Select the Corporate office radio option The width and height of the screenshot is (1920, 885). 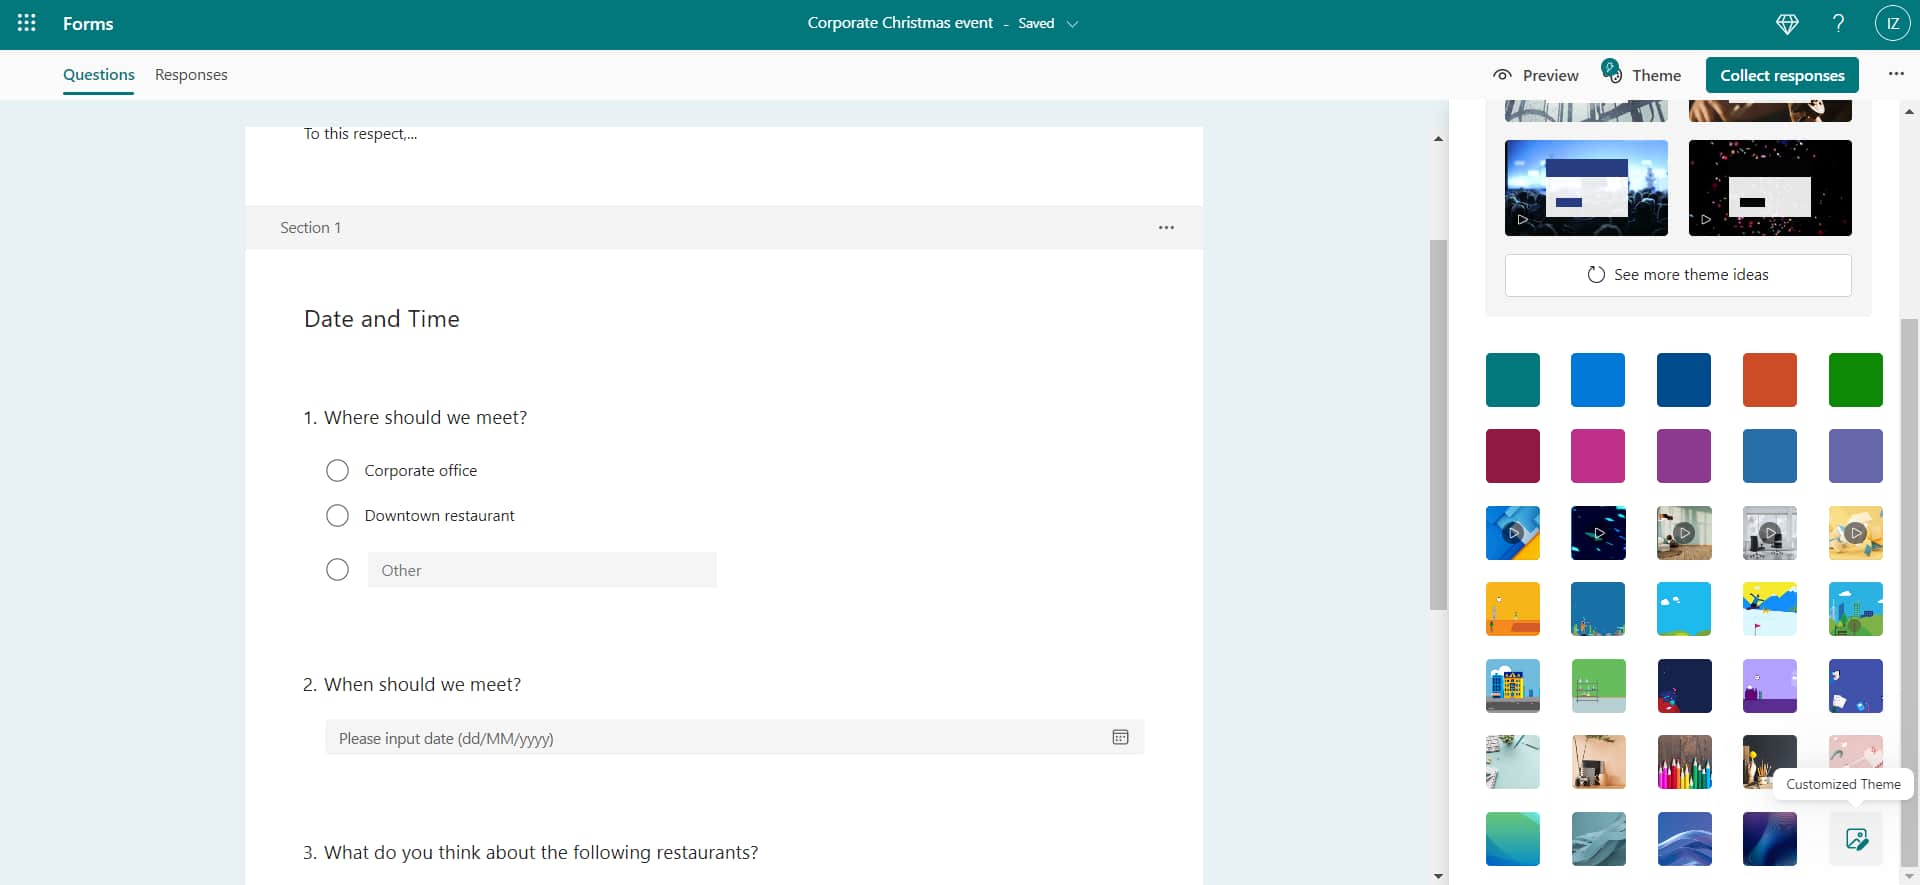[x=337, y=471]
